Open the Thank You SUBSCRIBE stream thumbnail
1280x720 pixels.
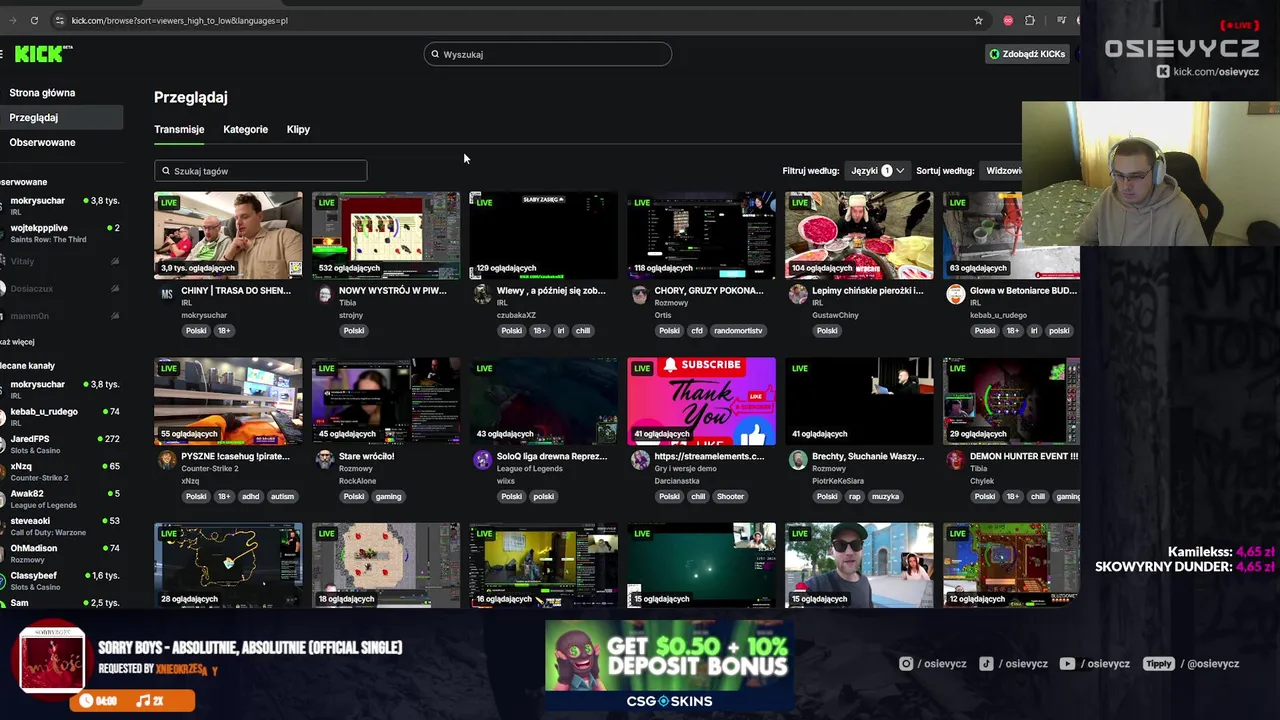pos(701,401)
